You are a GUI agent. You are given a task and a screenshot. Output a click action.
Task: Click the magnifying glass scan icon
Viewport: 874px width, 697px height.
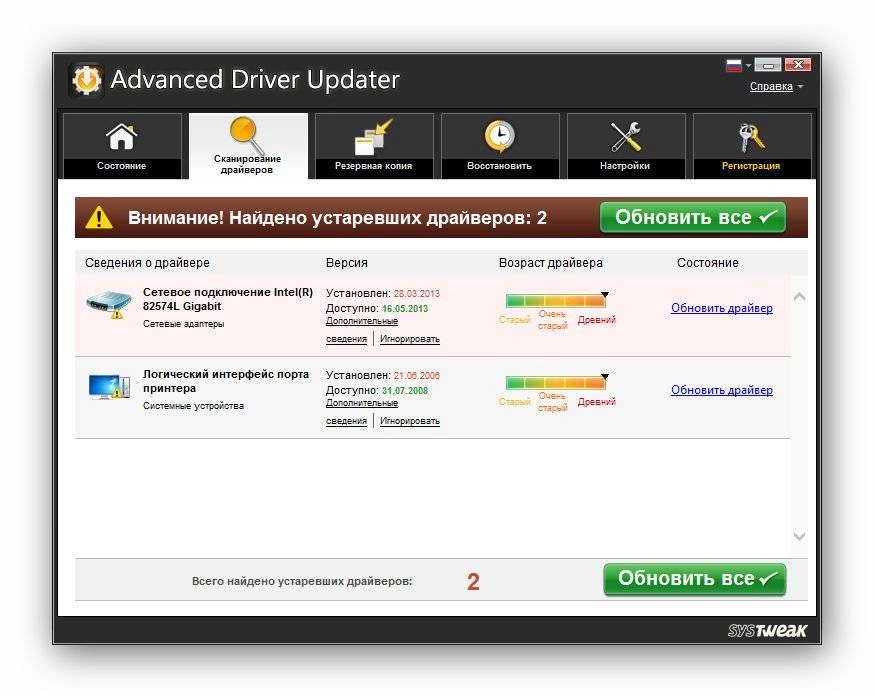247,134
